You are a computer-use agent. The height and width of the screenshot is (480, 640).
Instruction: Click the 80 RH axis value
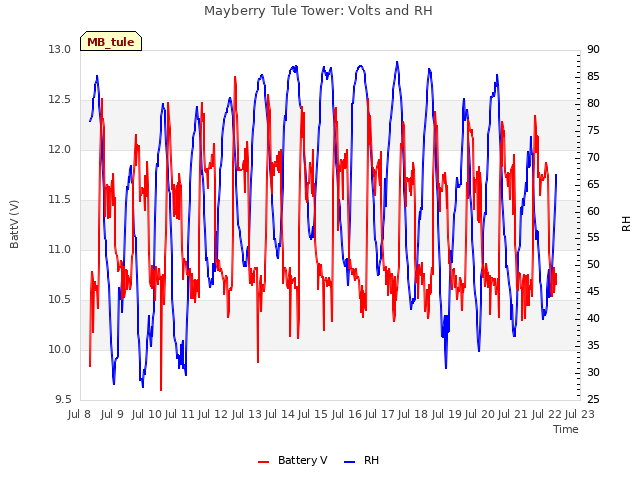[593, 103]
